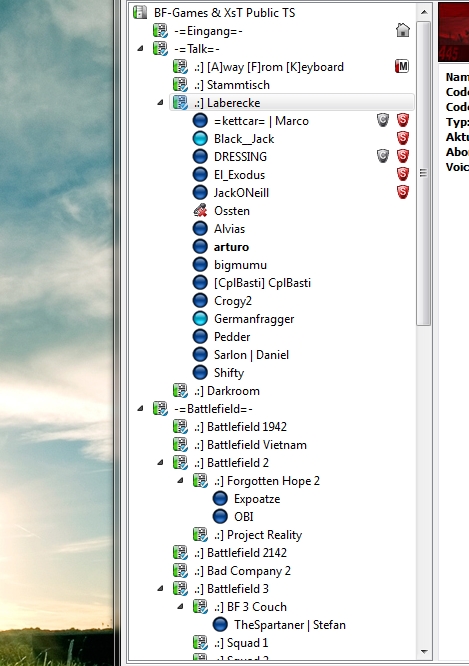Click the status light of arturo
This screenshot has height=666, width=469.
pos(200,246)
